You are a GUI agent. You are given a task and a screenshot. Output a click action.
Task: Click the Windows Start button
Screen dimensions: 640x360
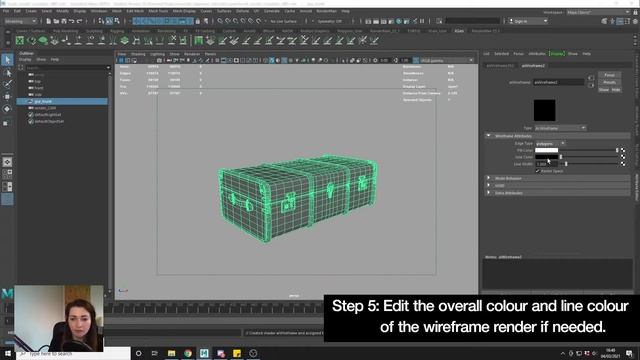click(7, 353)
